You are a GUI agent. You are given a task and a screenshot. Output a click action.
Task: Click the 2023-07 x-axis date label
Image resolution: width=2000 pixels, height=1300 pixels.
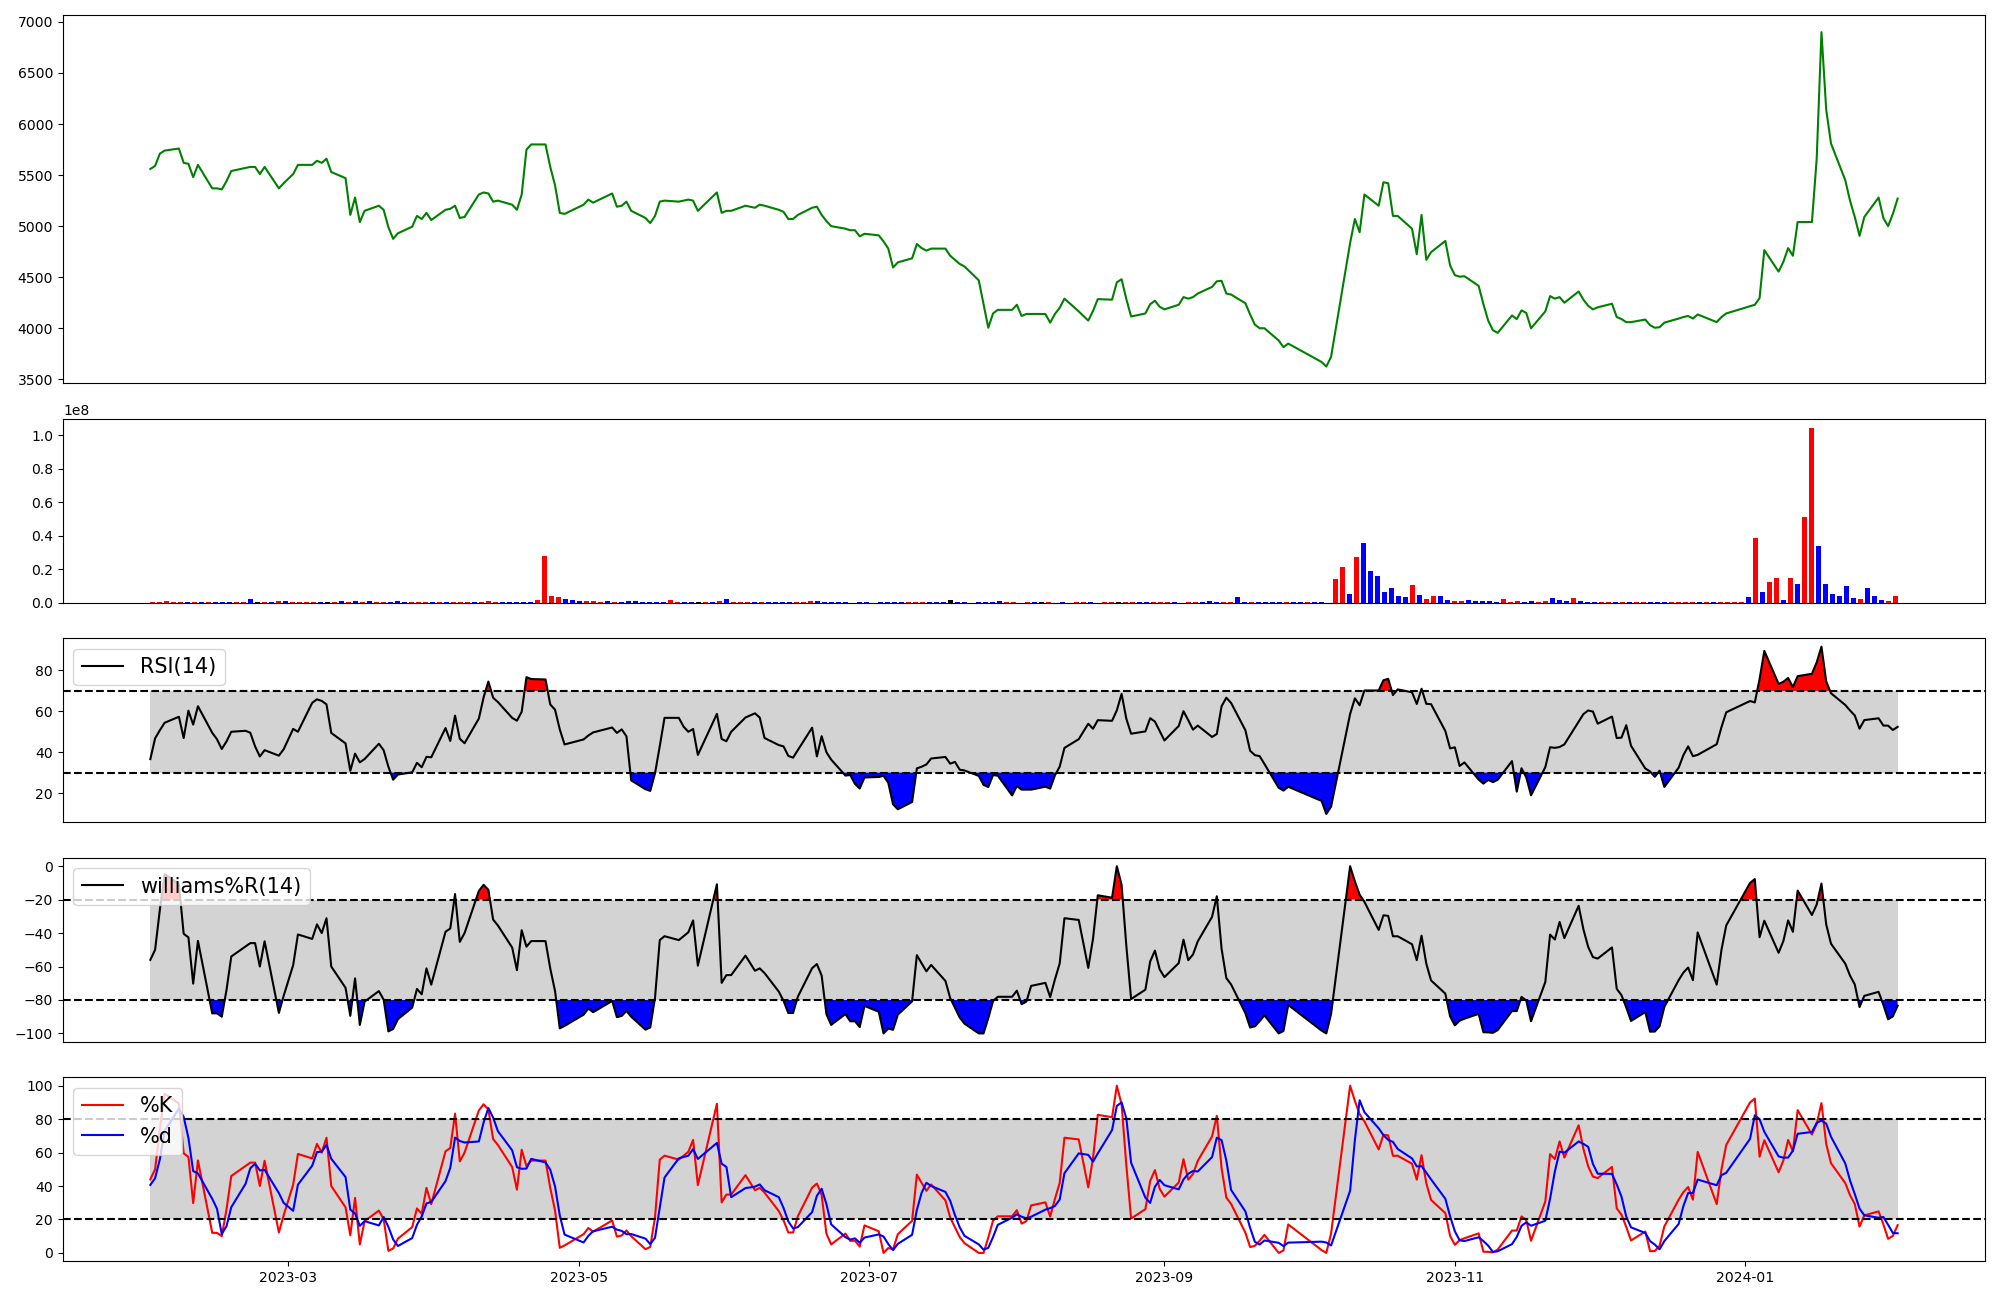point(870,1277)
